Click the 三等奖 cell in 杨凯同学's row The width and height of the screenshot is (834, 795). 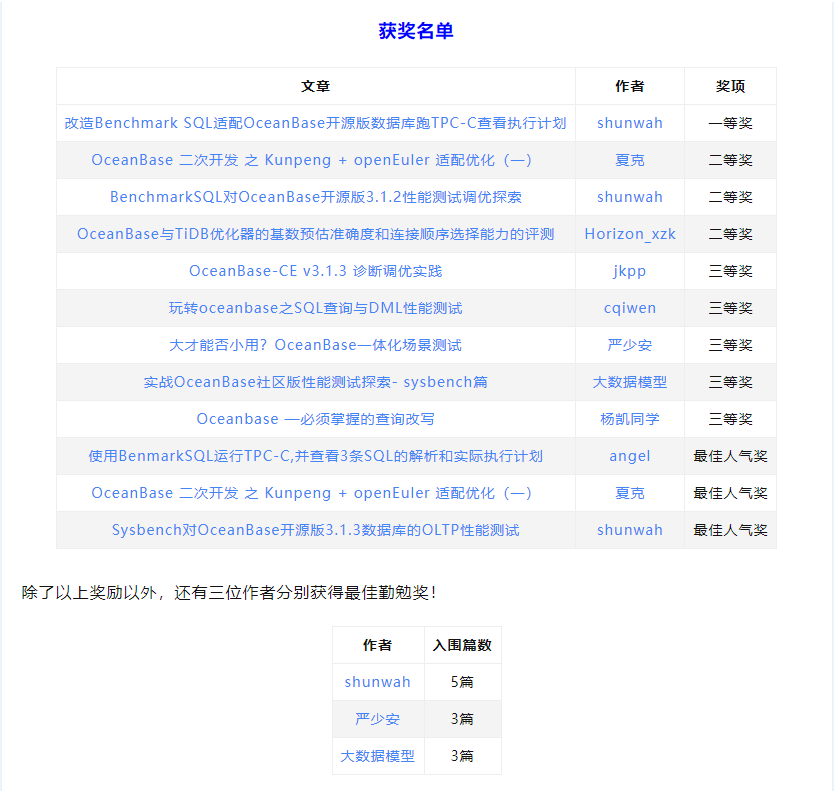[730, 419]
